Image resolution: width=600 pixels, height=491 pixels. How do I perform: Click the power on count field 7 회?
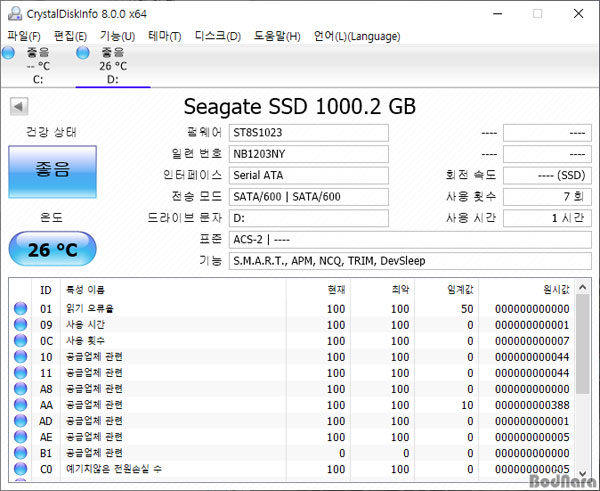click(547, 197)
